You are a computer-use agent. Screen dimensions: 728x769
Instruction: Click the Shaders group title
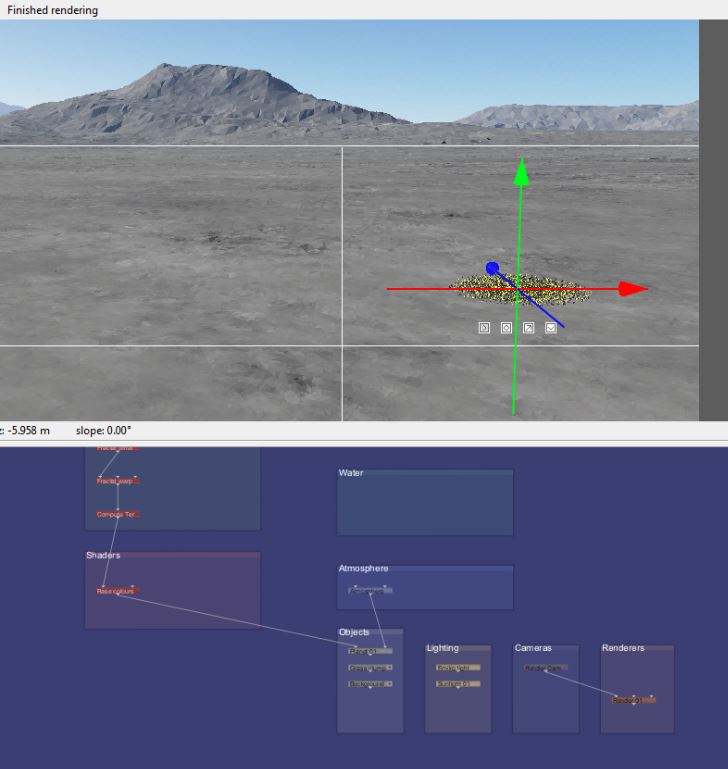(103, 555)
